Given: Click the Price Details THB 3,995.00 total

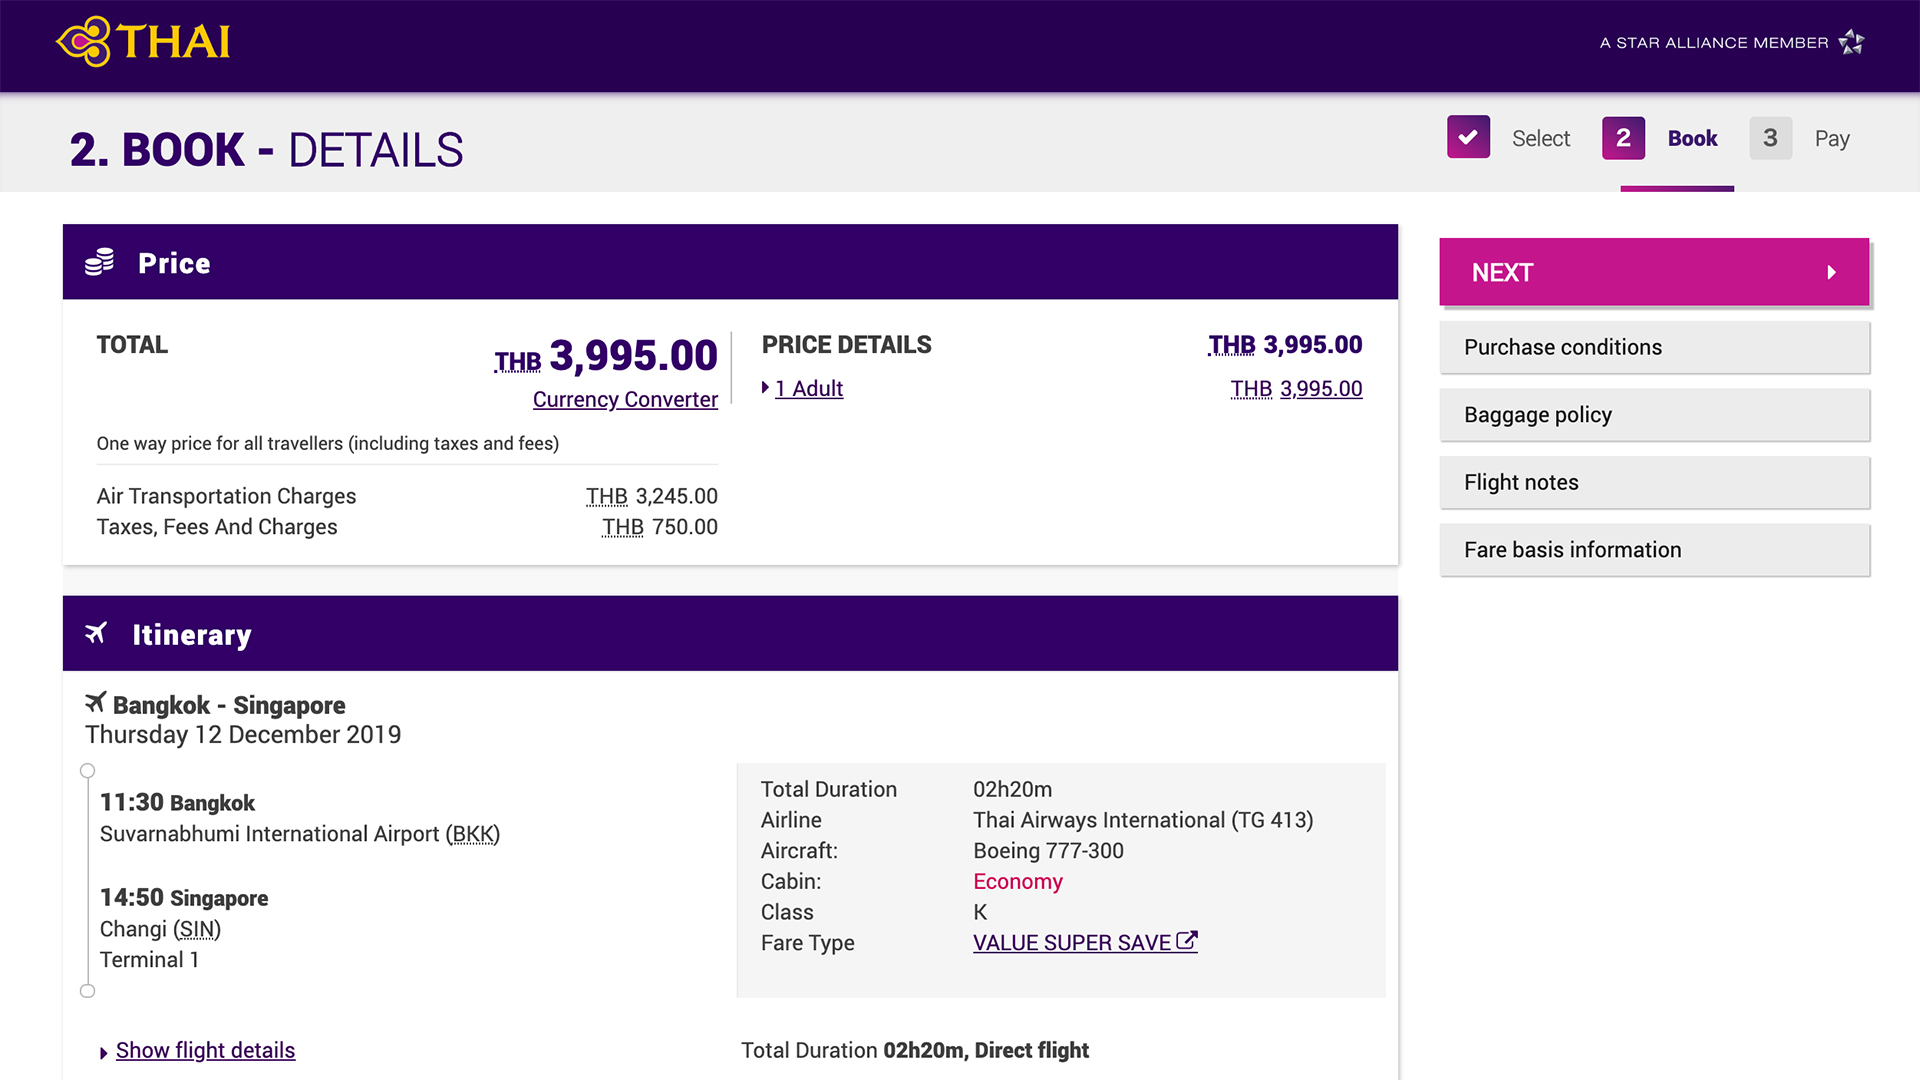Looking at the screenshot, I should pyautogui.click(x=1285, y=344).
